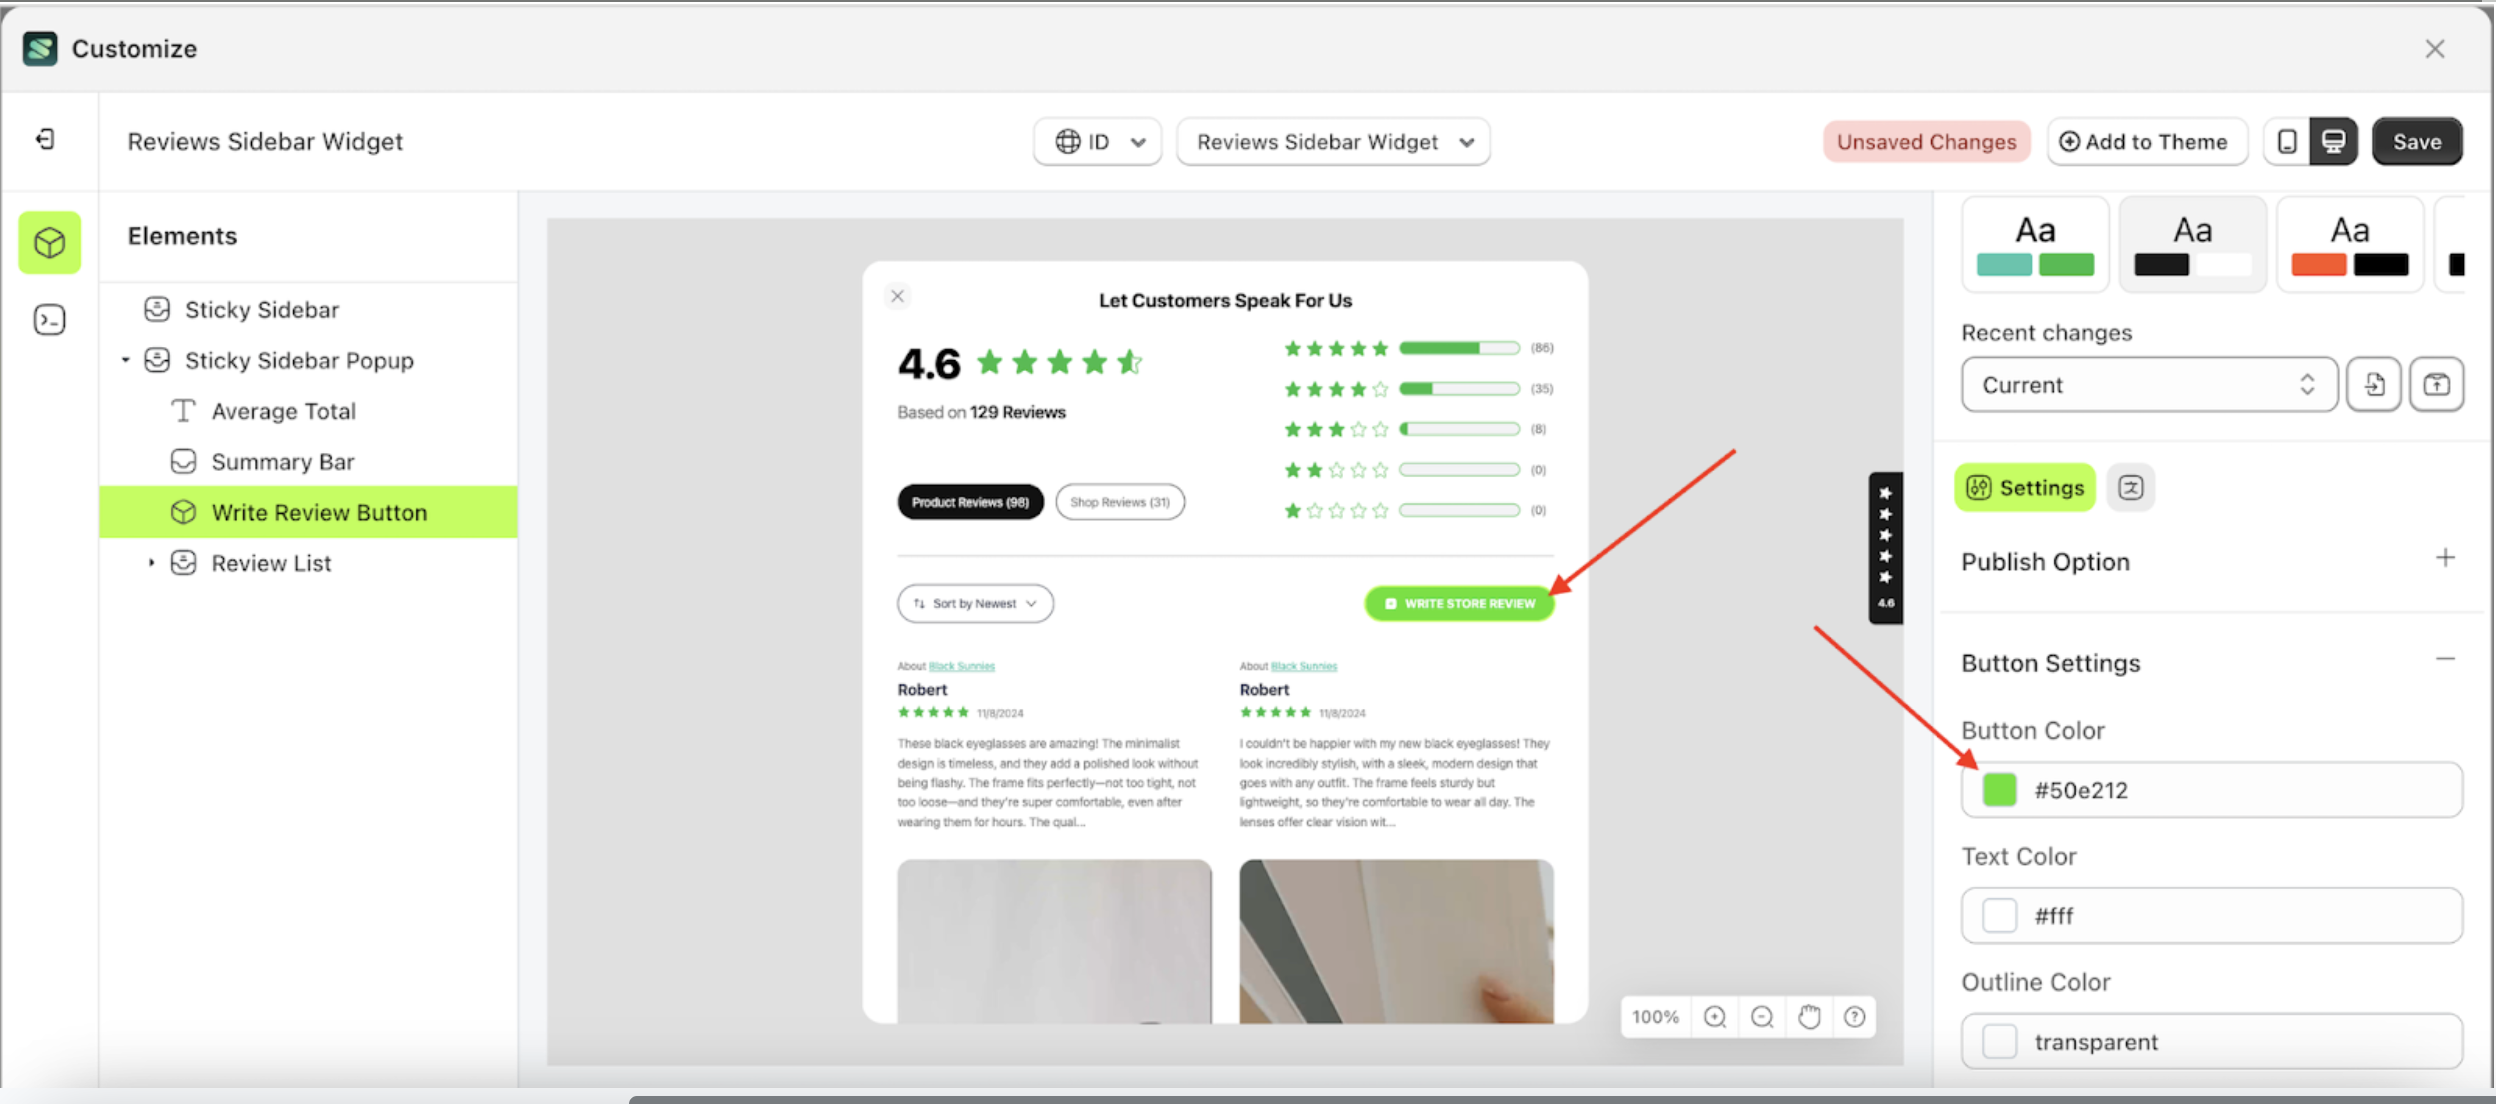Image resolution: width=2496 pixels, height=1104 pixels.
Task: Open the ID language dropdown
Action: (1098, 142)
